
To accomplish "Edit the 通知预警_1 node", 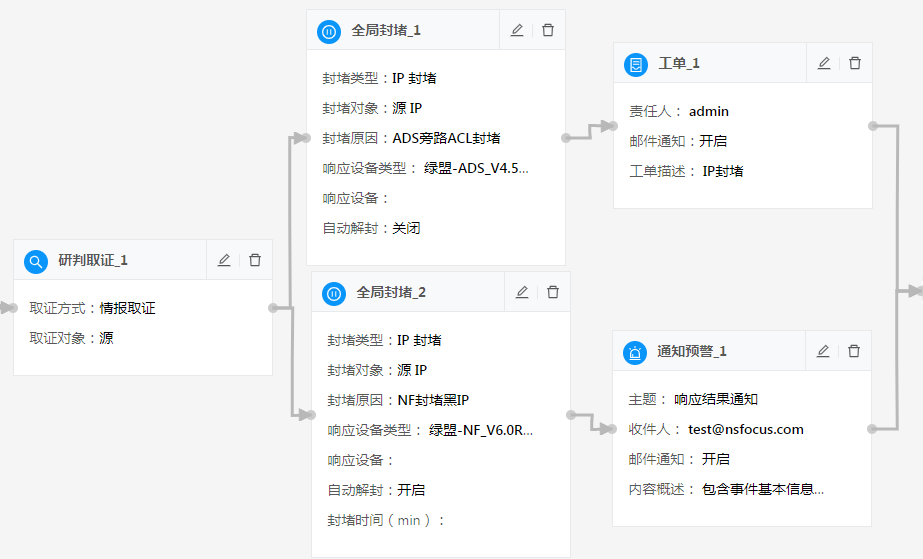I will pos(823,351).
